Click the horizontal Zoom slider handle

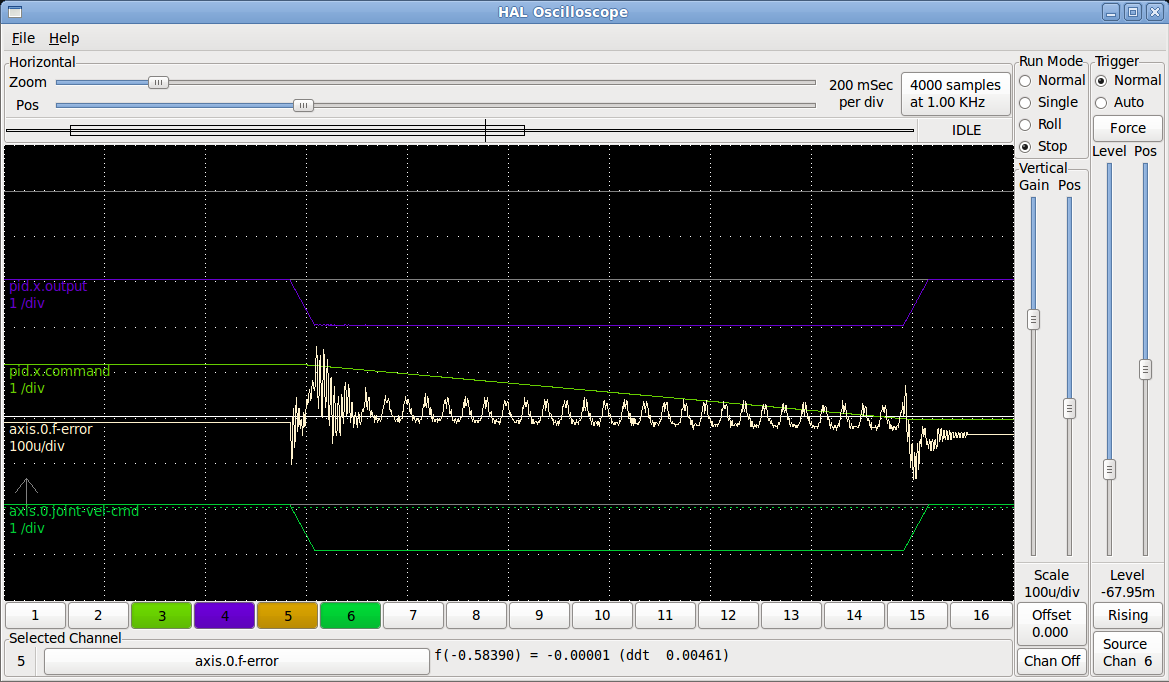point(158,83)
